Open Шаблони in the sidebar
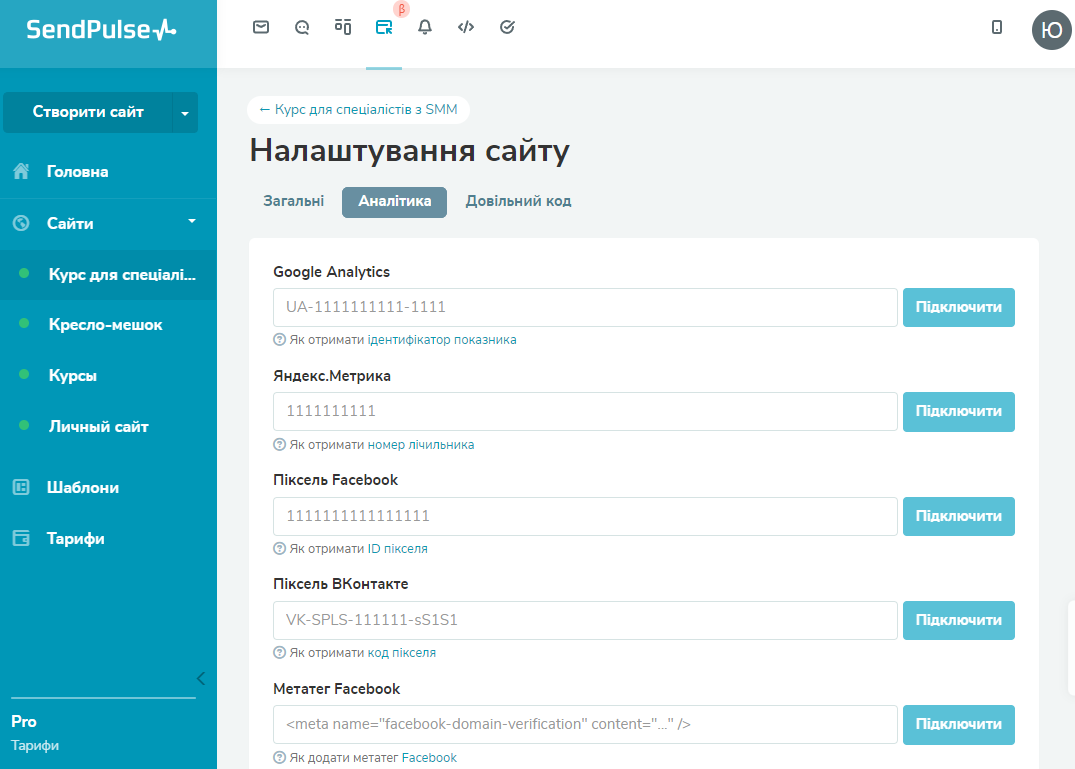 [83, 487]
